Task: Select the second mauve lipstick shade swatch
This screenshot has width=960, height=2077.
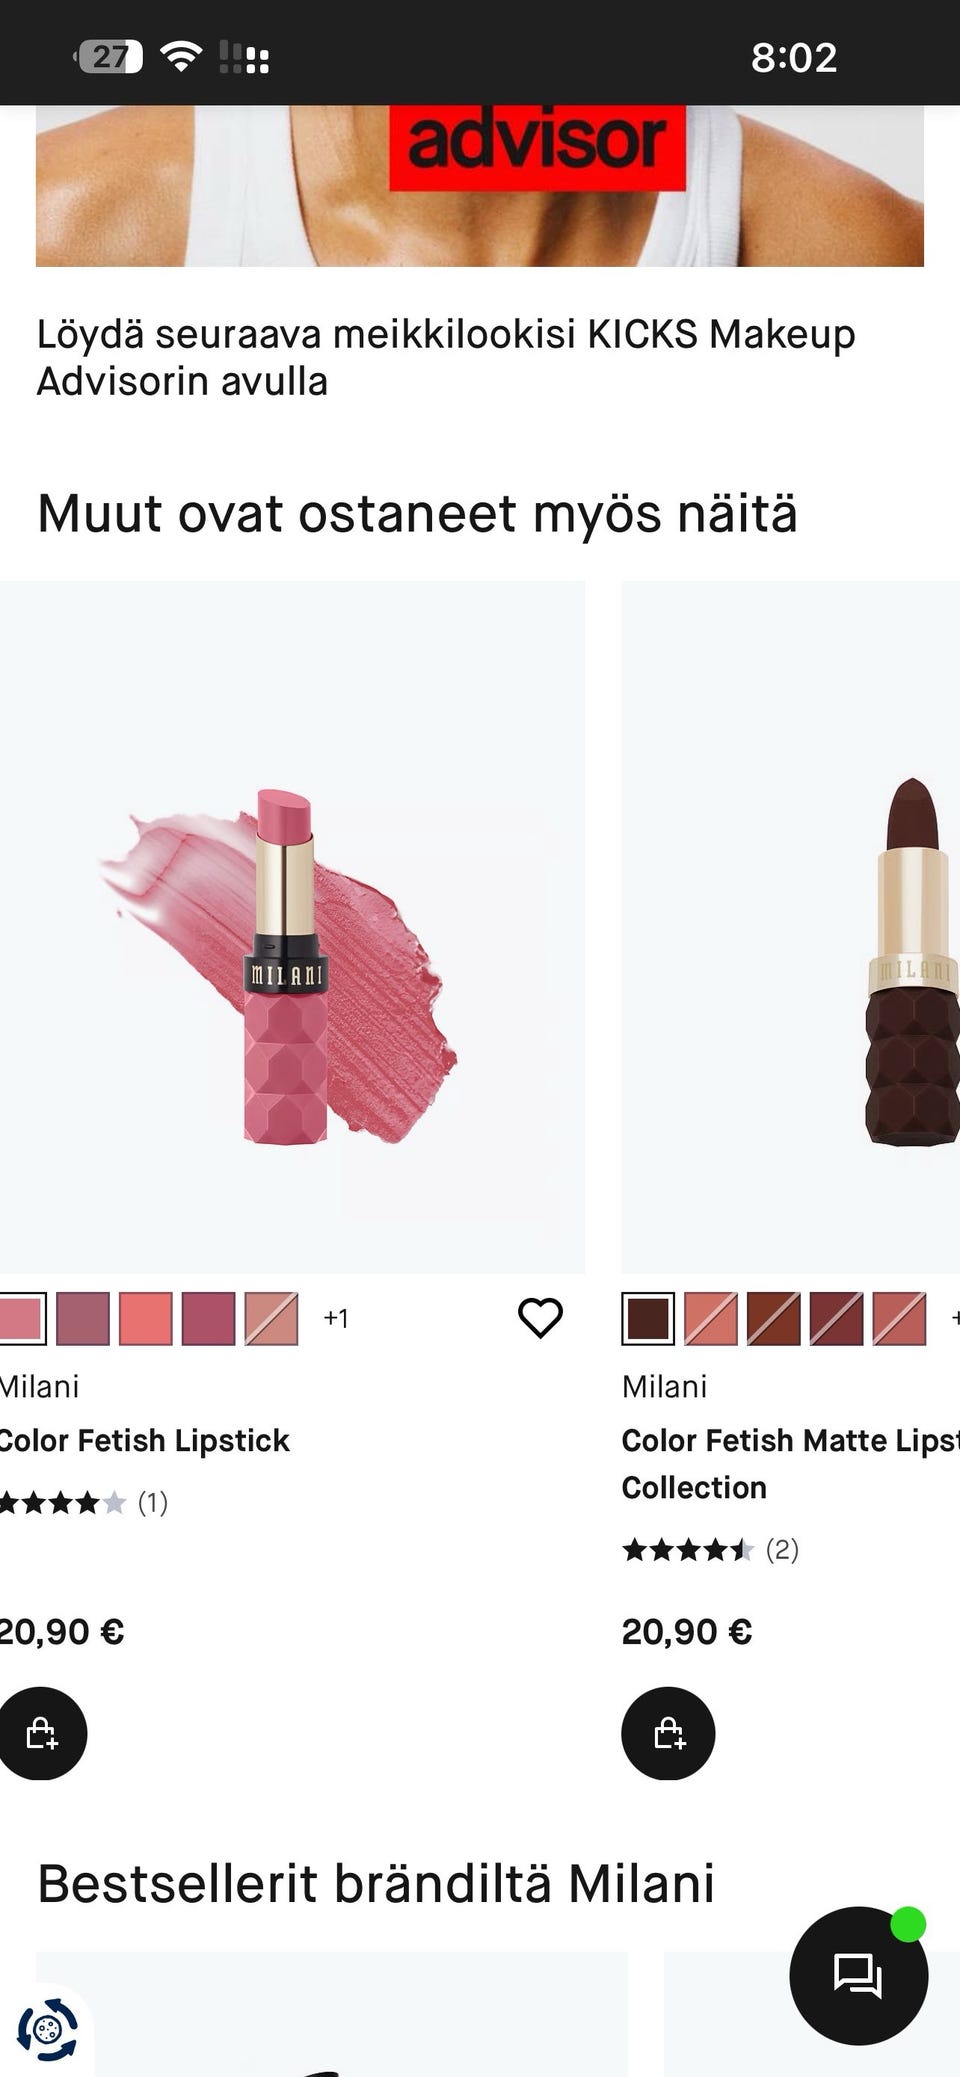Action: click(x=83, y=1318)
